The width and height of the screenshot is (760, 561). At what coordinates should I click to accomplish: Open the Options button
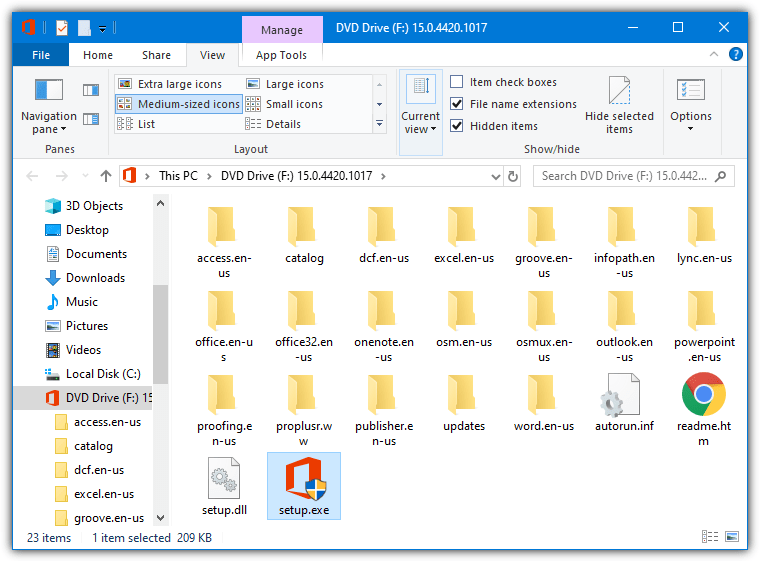click(691, 105)
